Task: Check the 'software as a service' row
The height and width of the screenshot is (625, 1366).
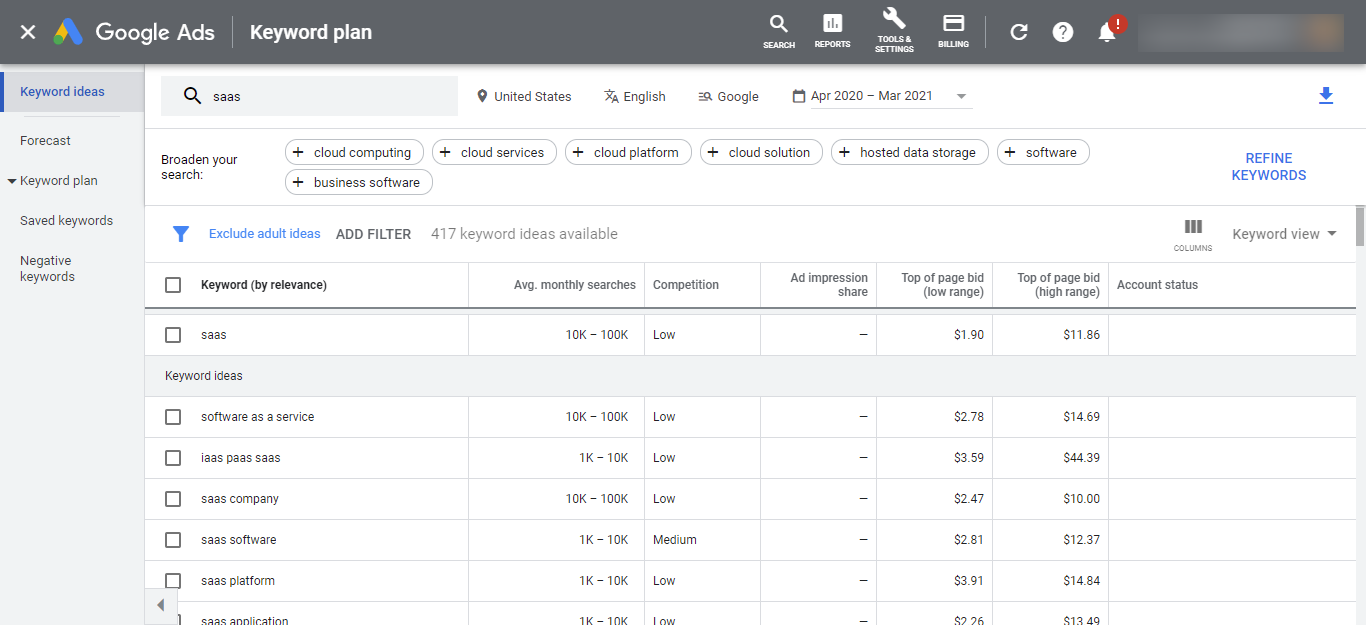Action: tap(173, 417)
